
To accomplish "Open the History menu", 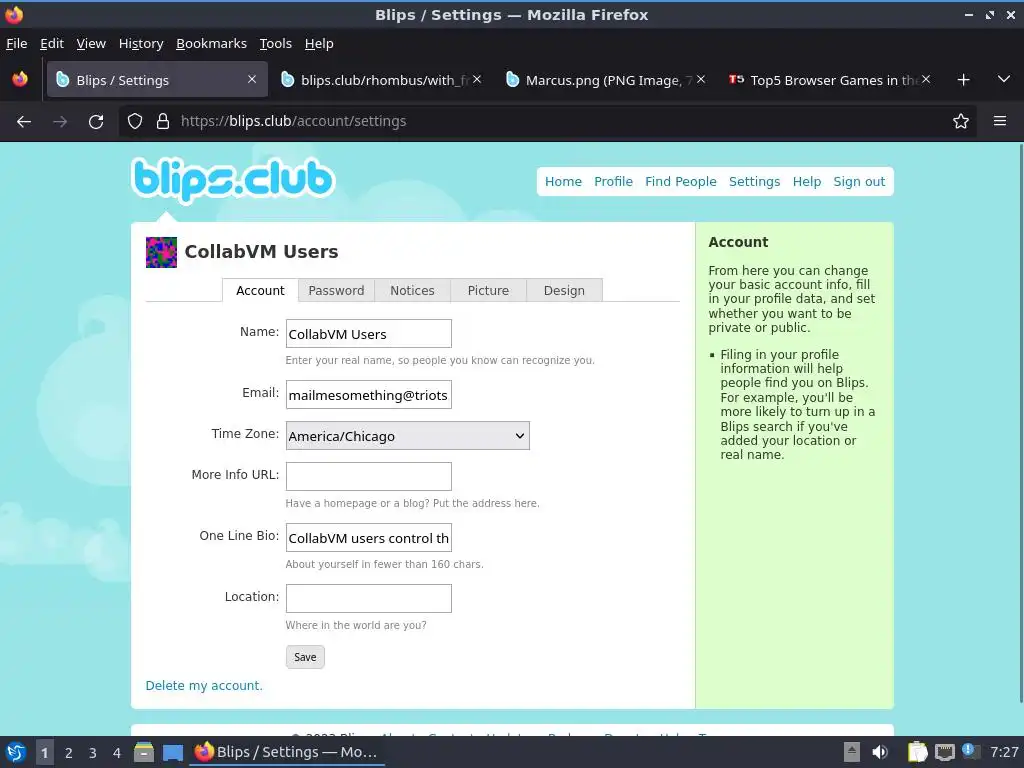I will [x=141, y=44].
